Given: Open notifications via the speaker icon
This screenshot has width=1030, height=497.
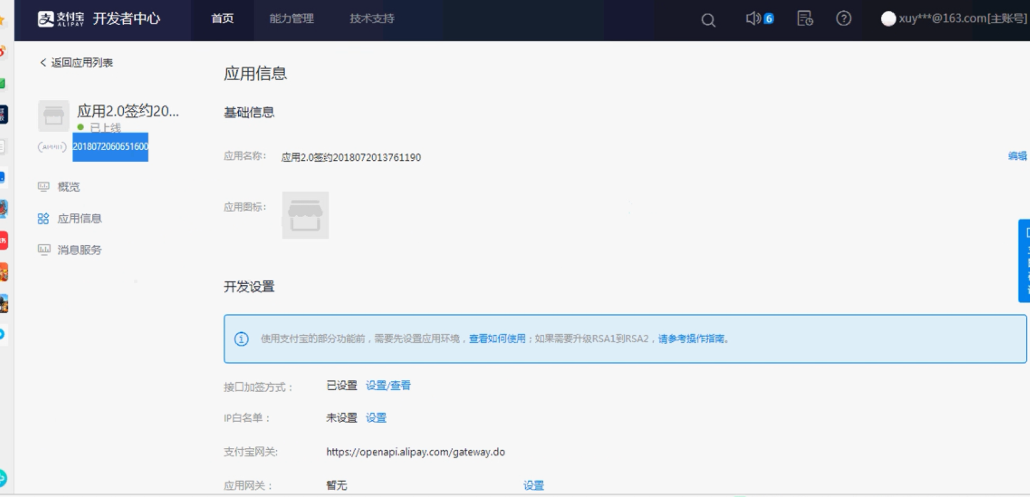Looking at the screenshot, I should coord(754,19).
